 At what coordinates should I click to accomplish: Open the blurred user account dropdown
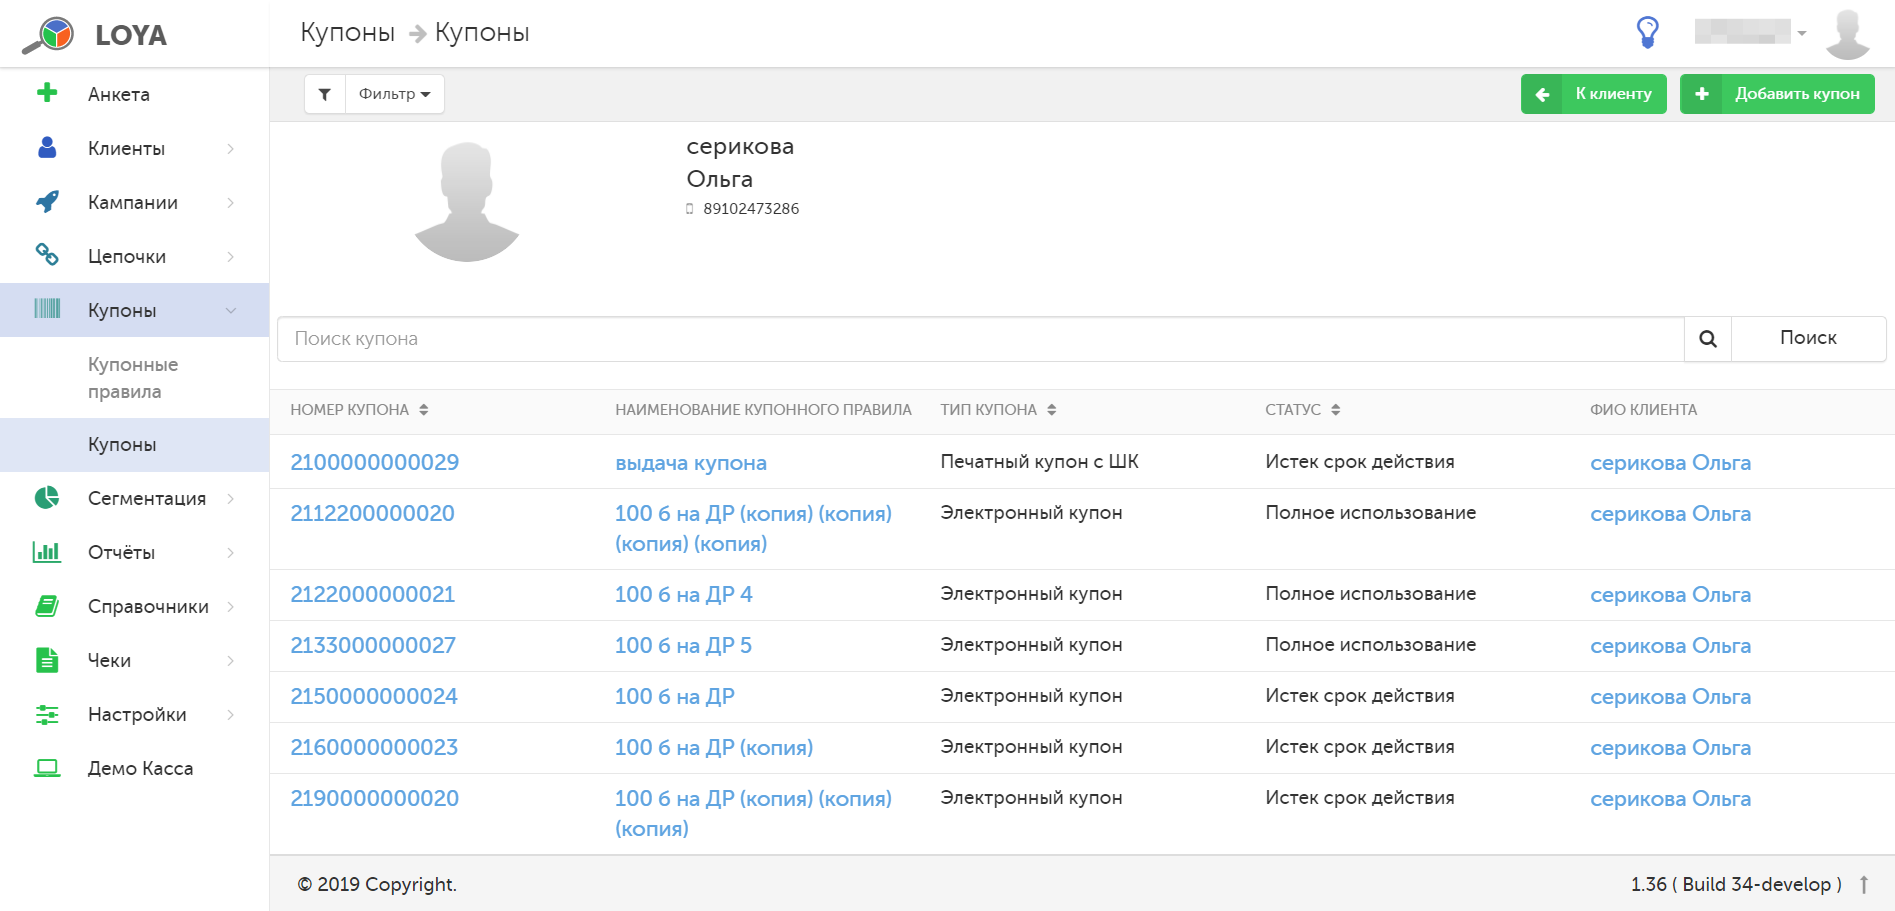tap(1751, 32)
